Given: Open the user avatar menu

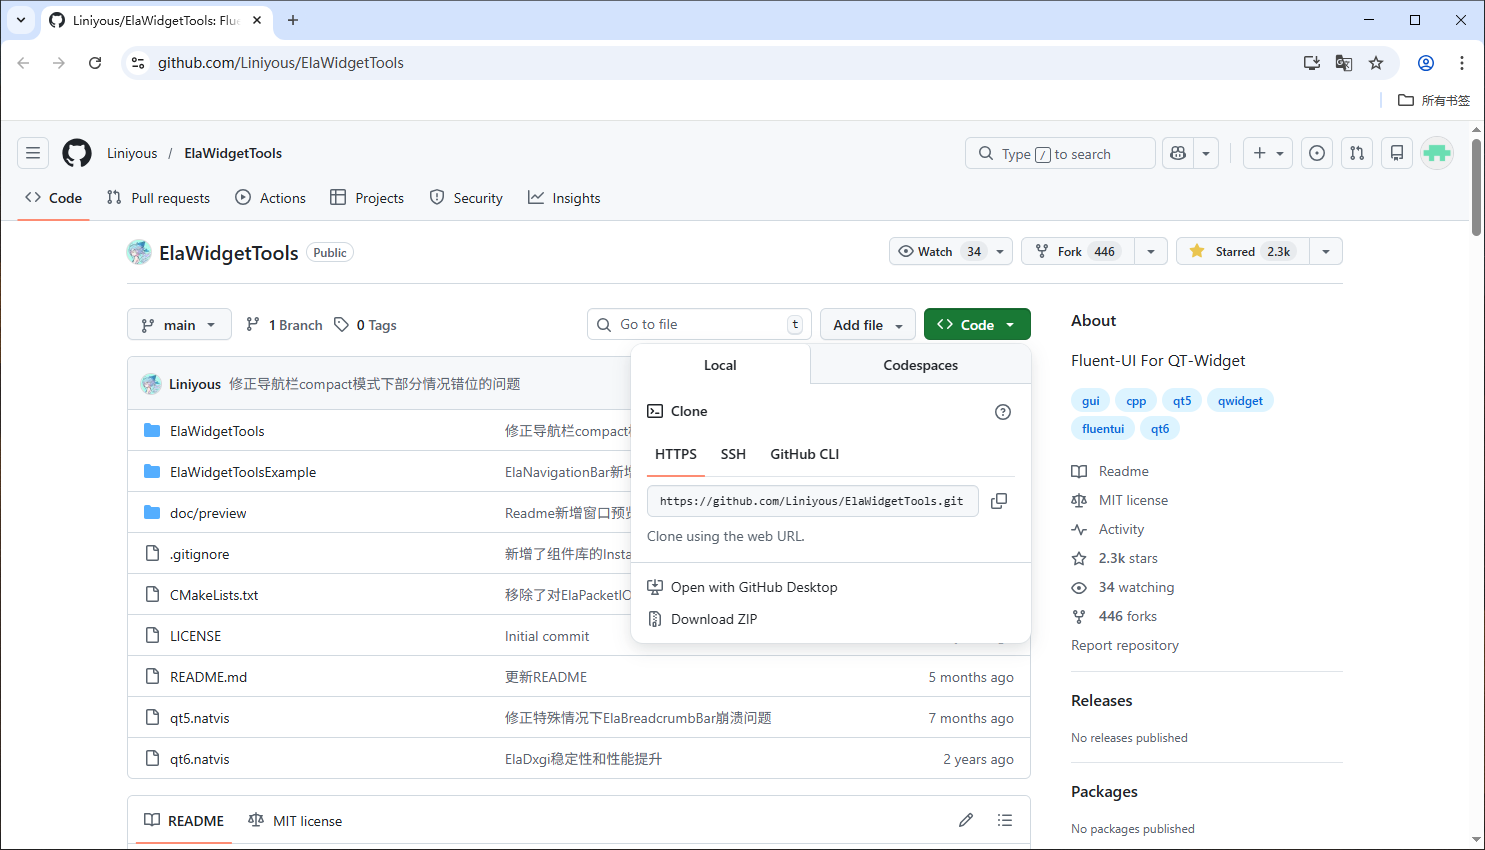Looking at the screenshot, I should tap(1437, 153).
